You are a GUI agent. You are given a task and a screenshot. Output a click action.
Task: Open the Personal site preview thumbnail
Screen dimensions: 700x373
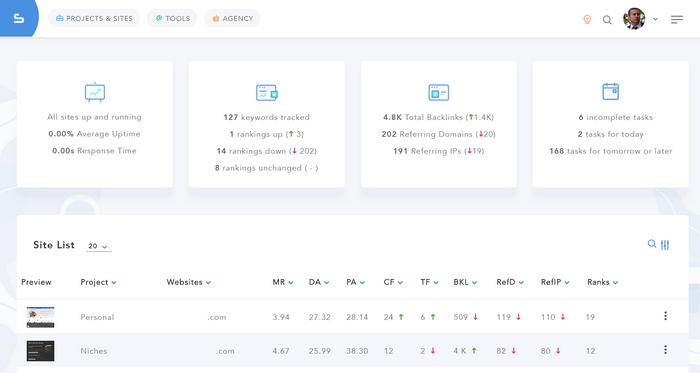tap(40, 317)
